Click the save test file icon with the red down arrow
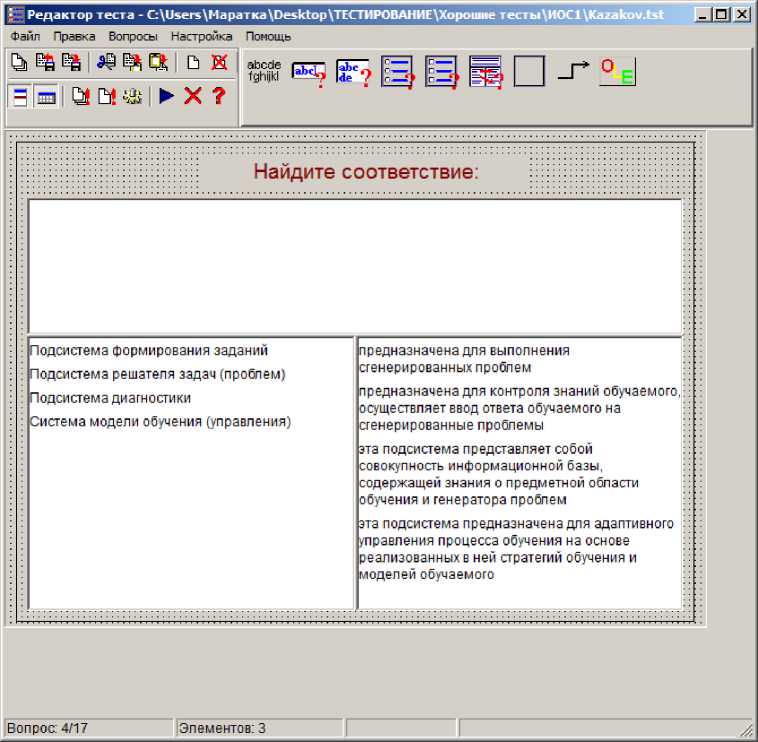This screenshot has height=742, width=758. point(72,62)
